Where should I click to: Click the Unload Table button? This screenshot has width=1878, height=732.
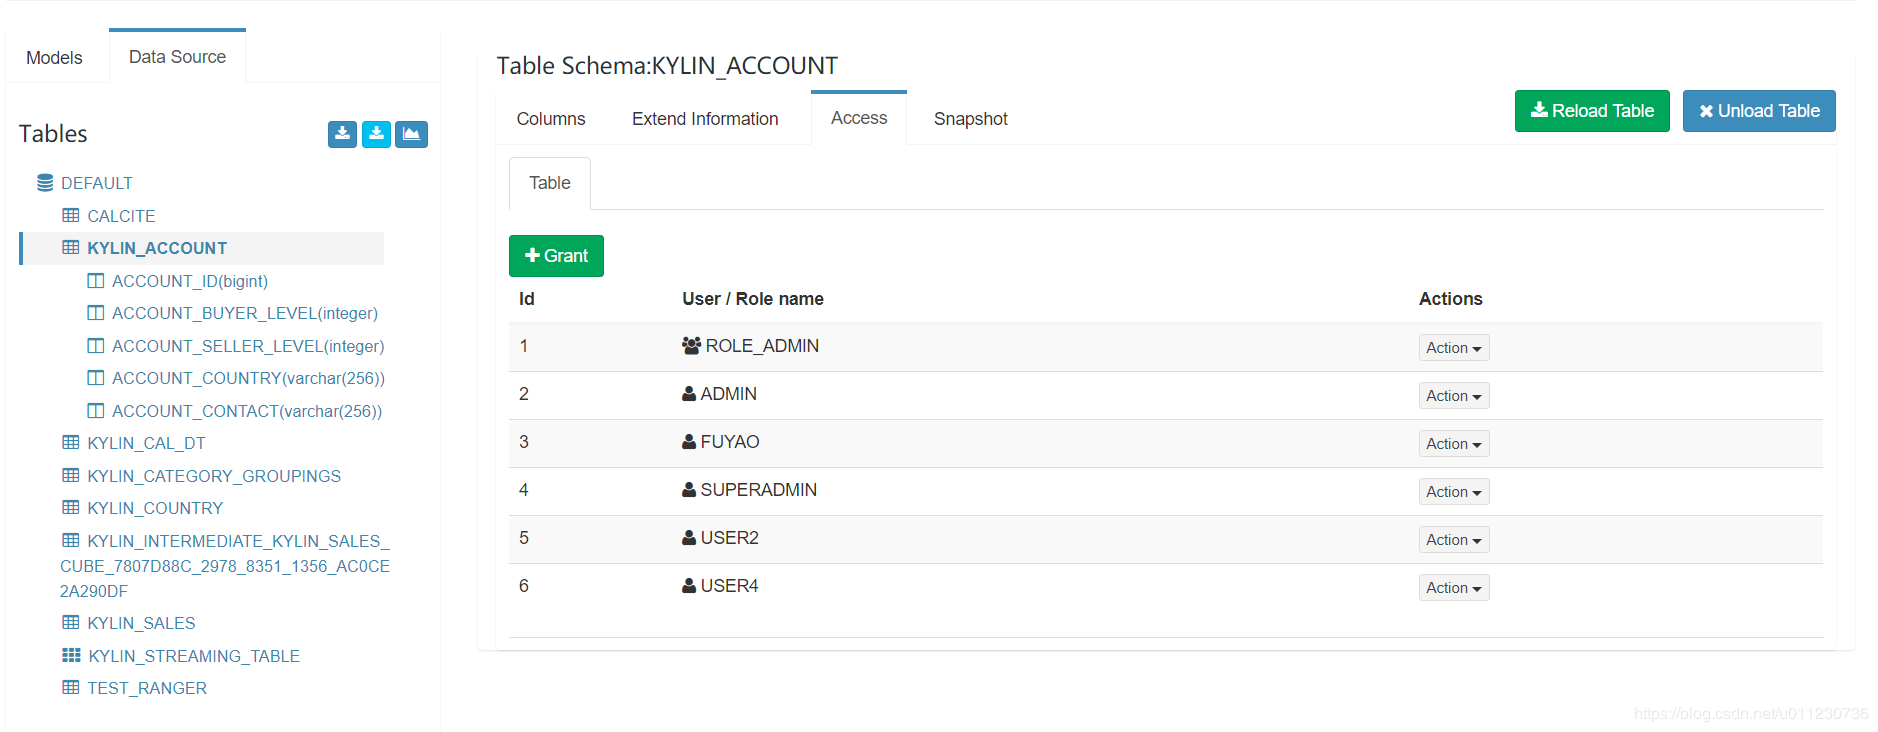point(1759,111)
